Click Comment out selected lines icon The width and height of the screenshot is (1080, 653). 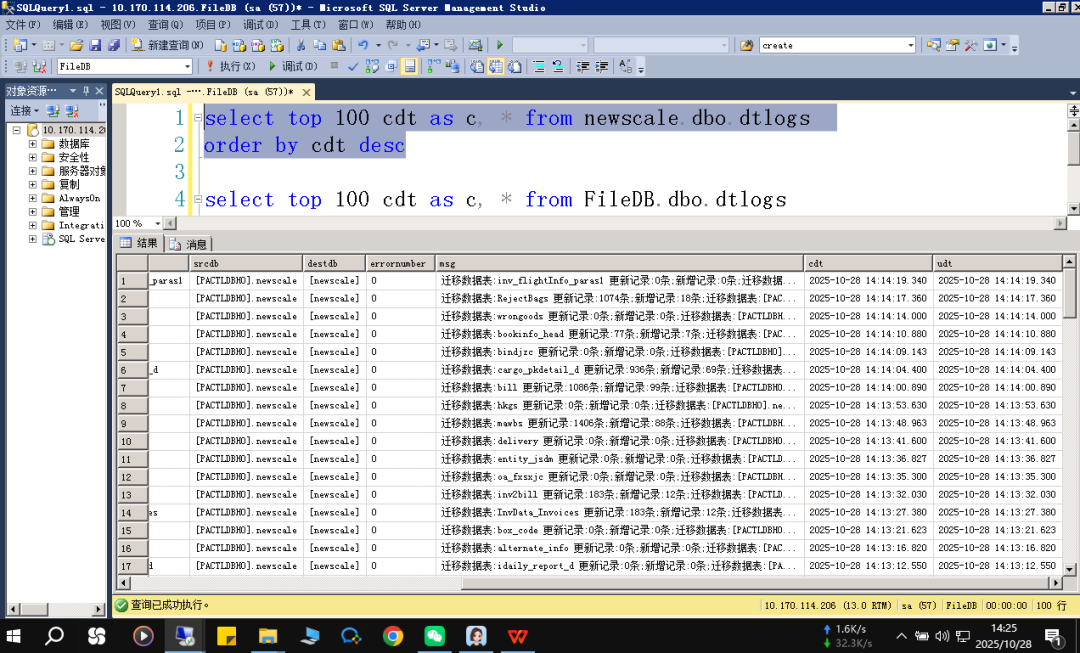click(539, 67)
